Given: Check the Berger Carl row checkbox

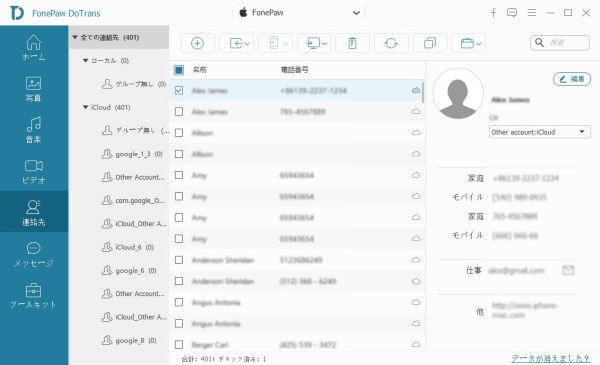Looking at the screenshot, I should (179, 345).
